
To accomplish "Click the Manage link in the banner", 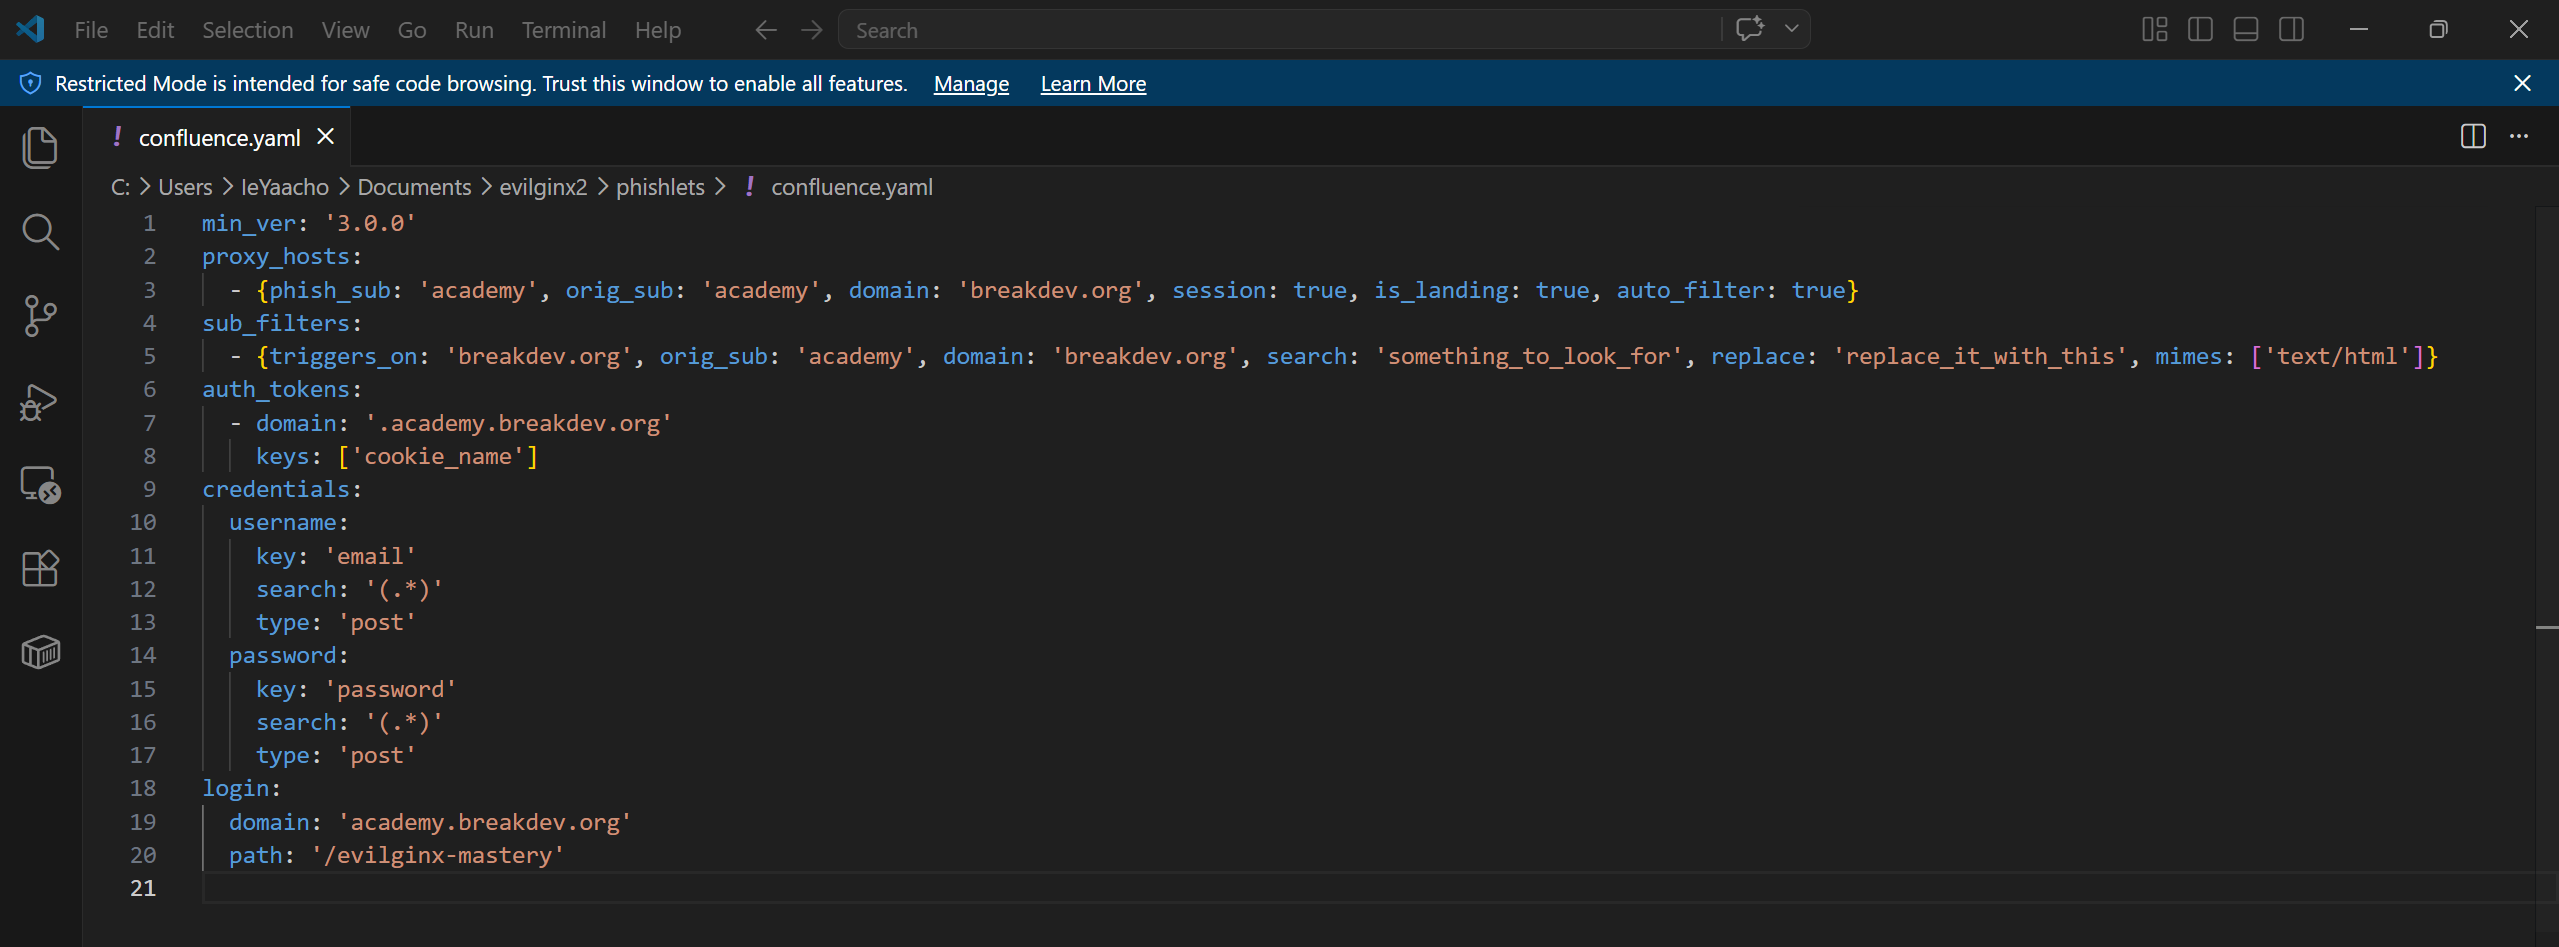I will pos(971,84).
